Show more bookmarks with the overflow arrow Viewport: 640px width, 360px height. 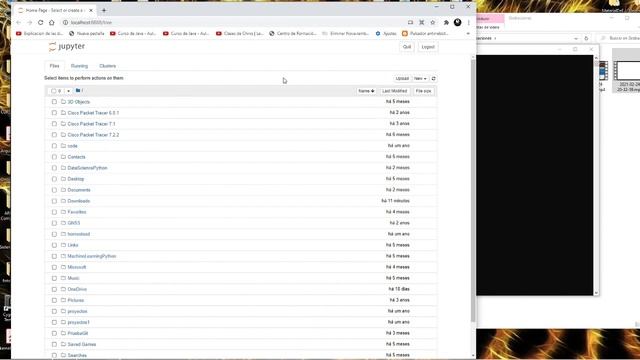[468, 33]
